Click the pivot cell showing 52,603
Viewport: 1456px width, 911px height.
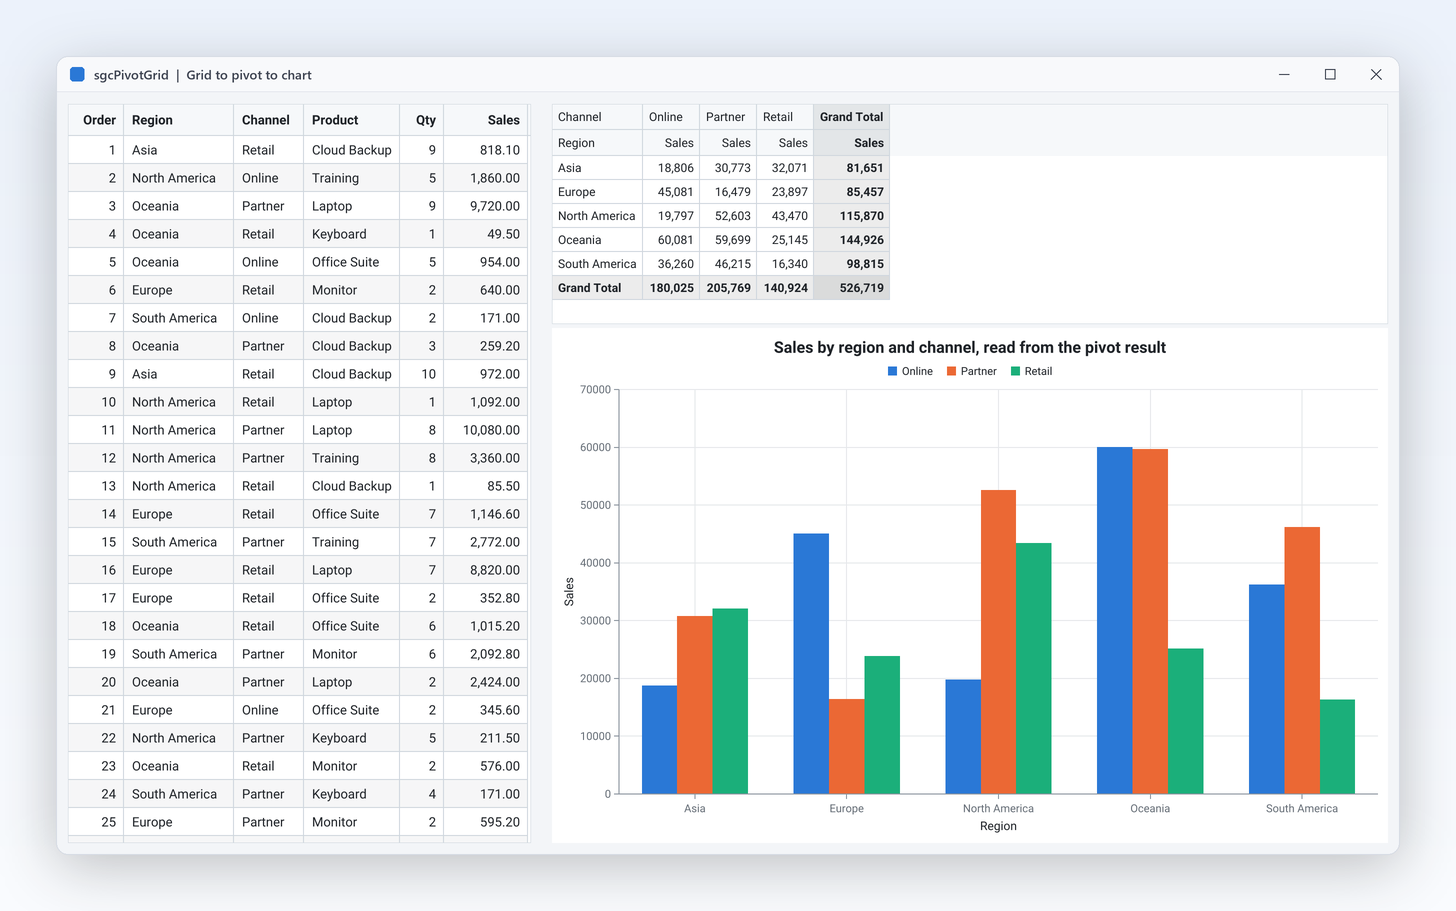coord(728,216)
